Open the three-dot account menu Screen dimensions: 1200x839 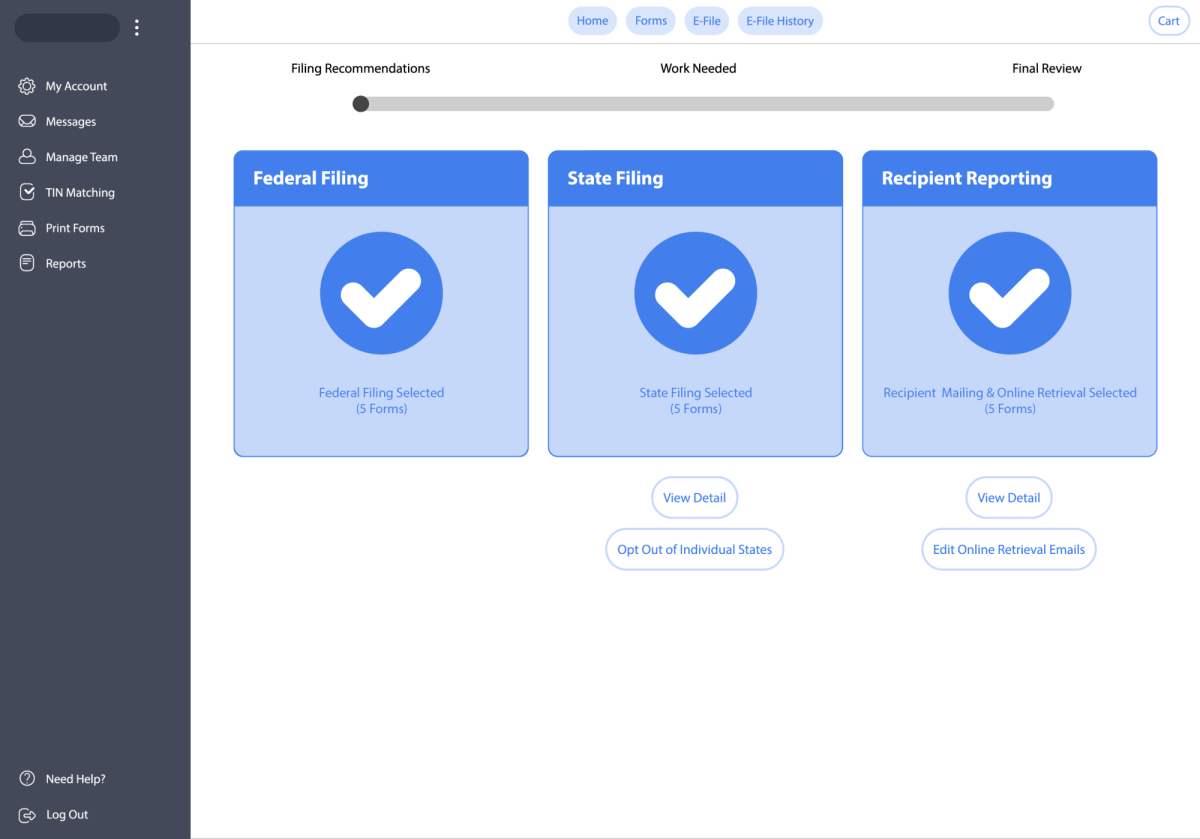137,28
